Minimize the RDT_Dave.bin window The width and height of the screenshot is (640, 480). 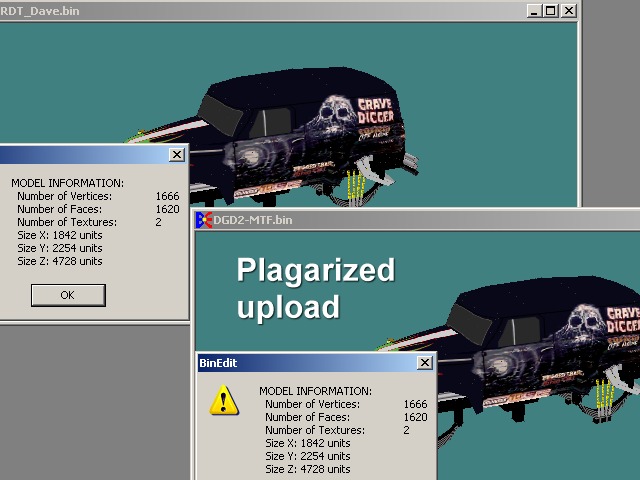coord(534,11)
